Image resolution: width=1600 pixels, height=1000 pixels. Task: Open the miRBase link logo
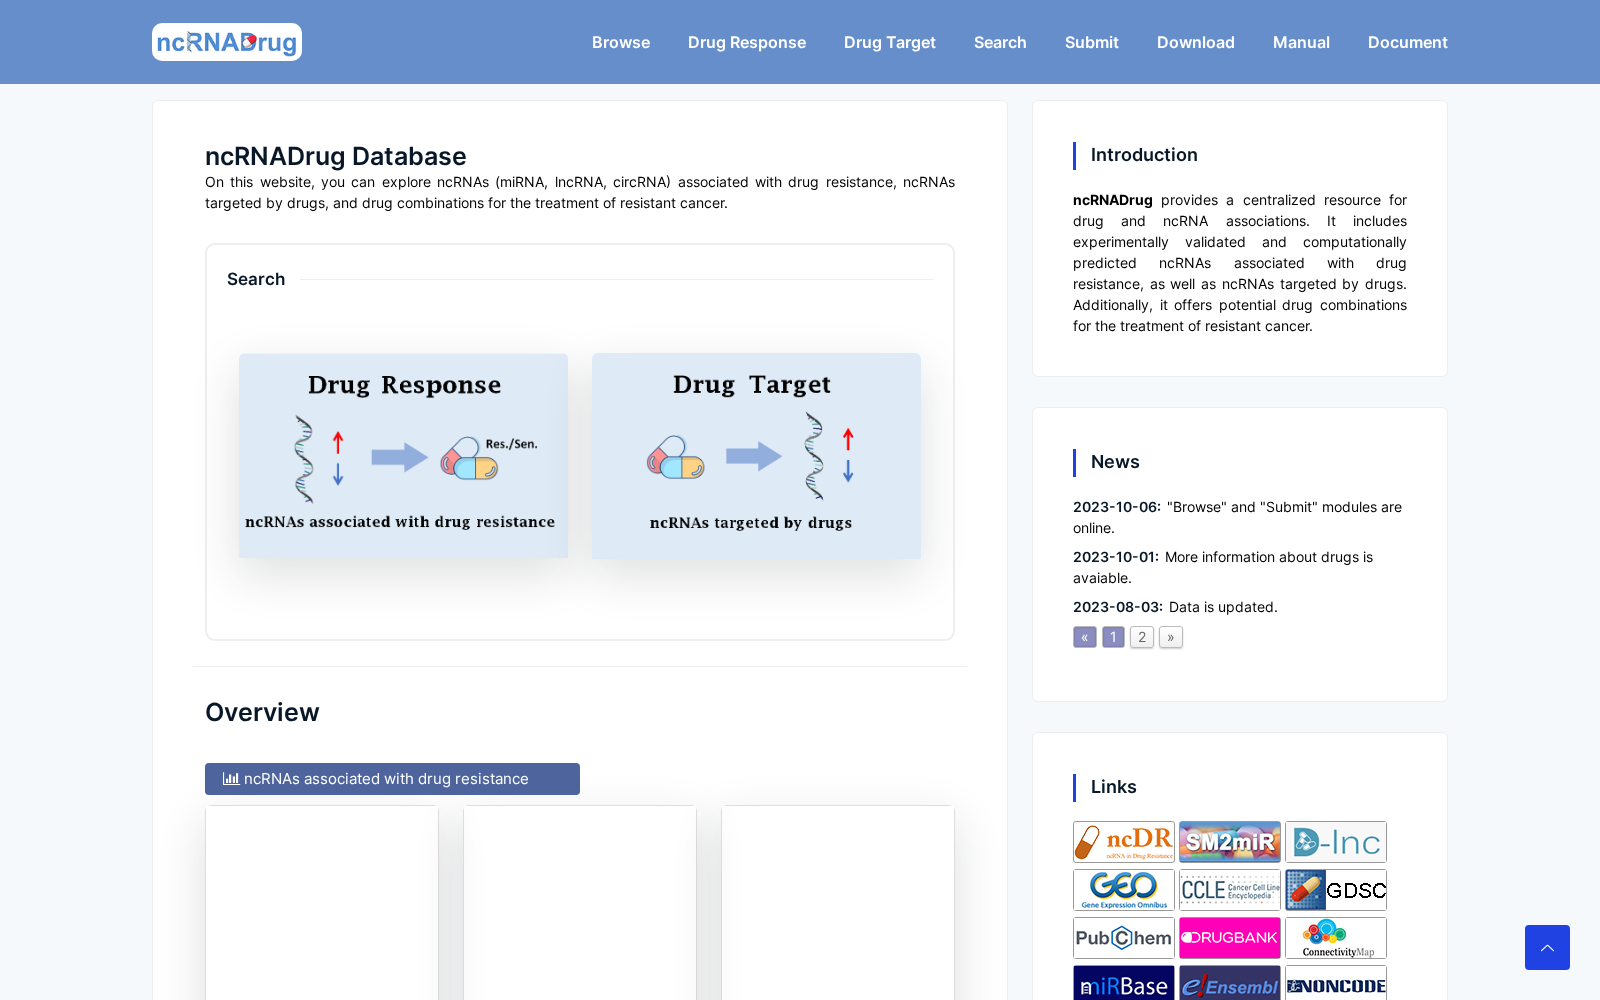(1124, 984)
